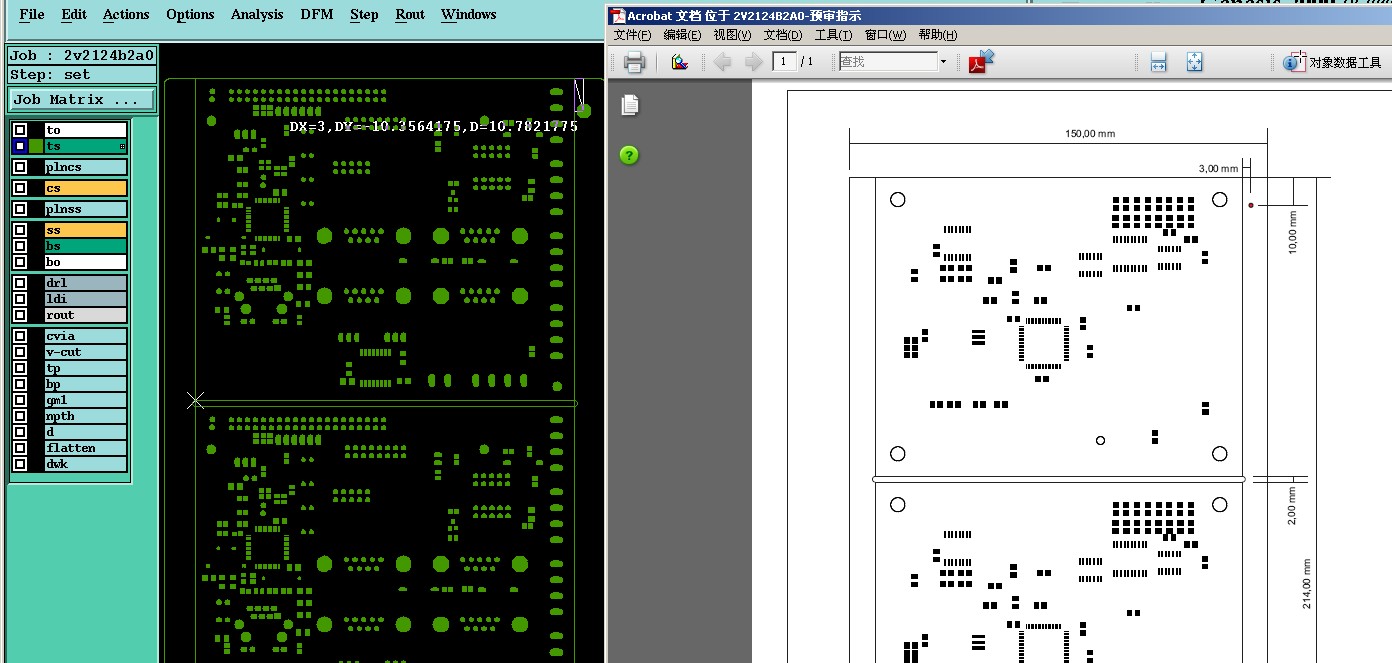Open the green help icon in Acrobat sidebar

[629, 155]
